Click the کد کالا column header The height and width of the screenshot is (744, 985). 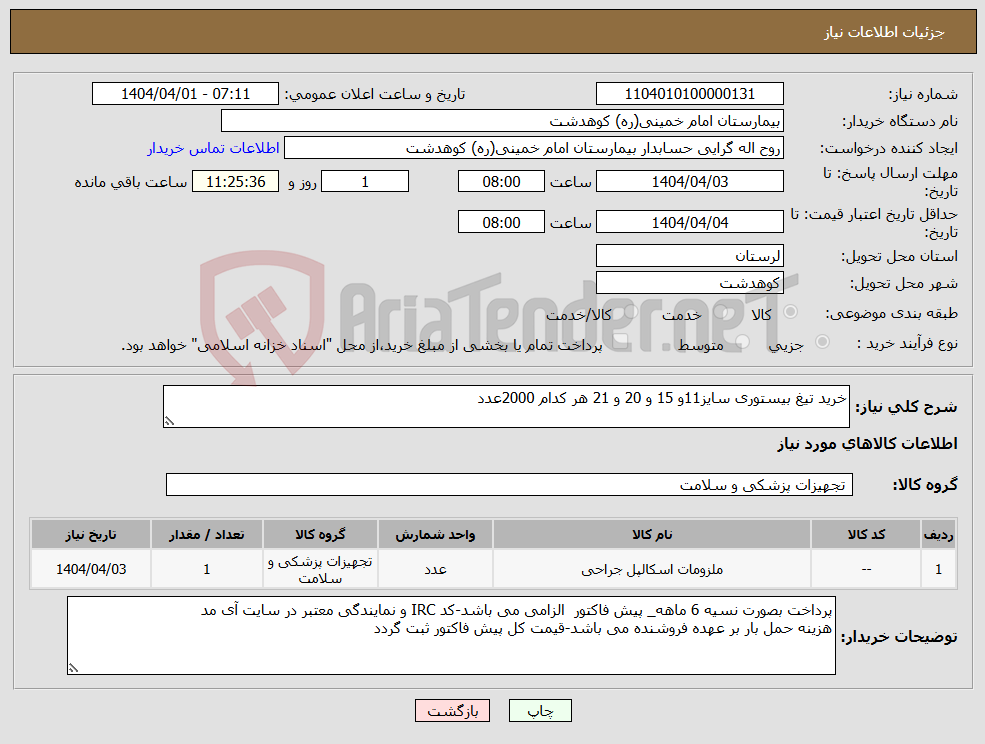tap(866, 534)
